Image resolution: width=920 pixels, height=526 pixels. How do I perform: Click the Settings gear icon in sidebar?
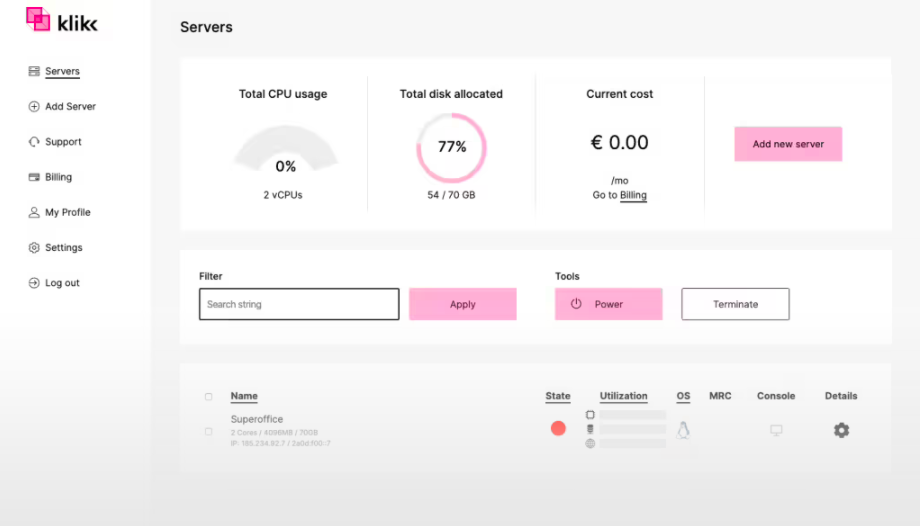(34, 248)
